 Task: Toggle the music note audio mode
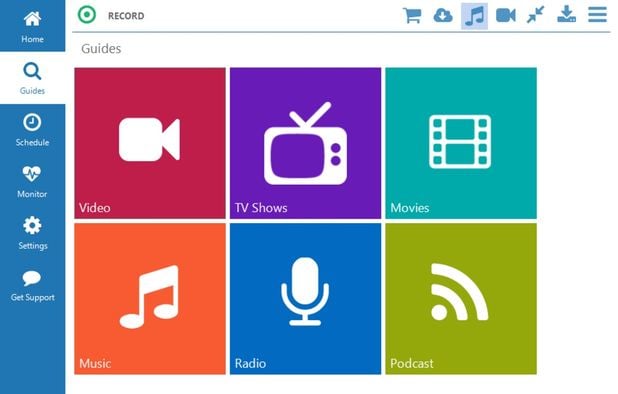[x=474, y=16]
